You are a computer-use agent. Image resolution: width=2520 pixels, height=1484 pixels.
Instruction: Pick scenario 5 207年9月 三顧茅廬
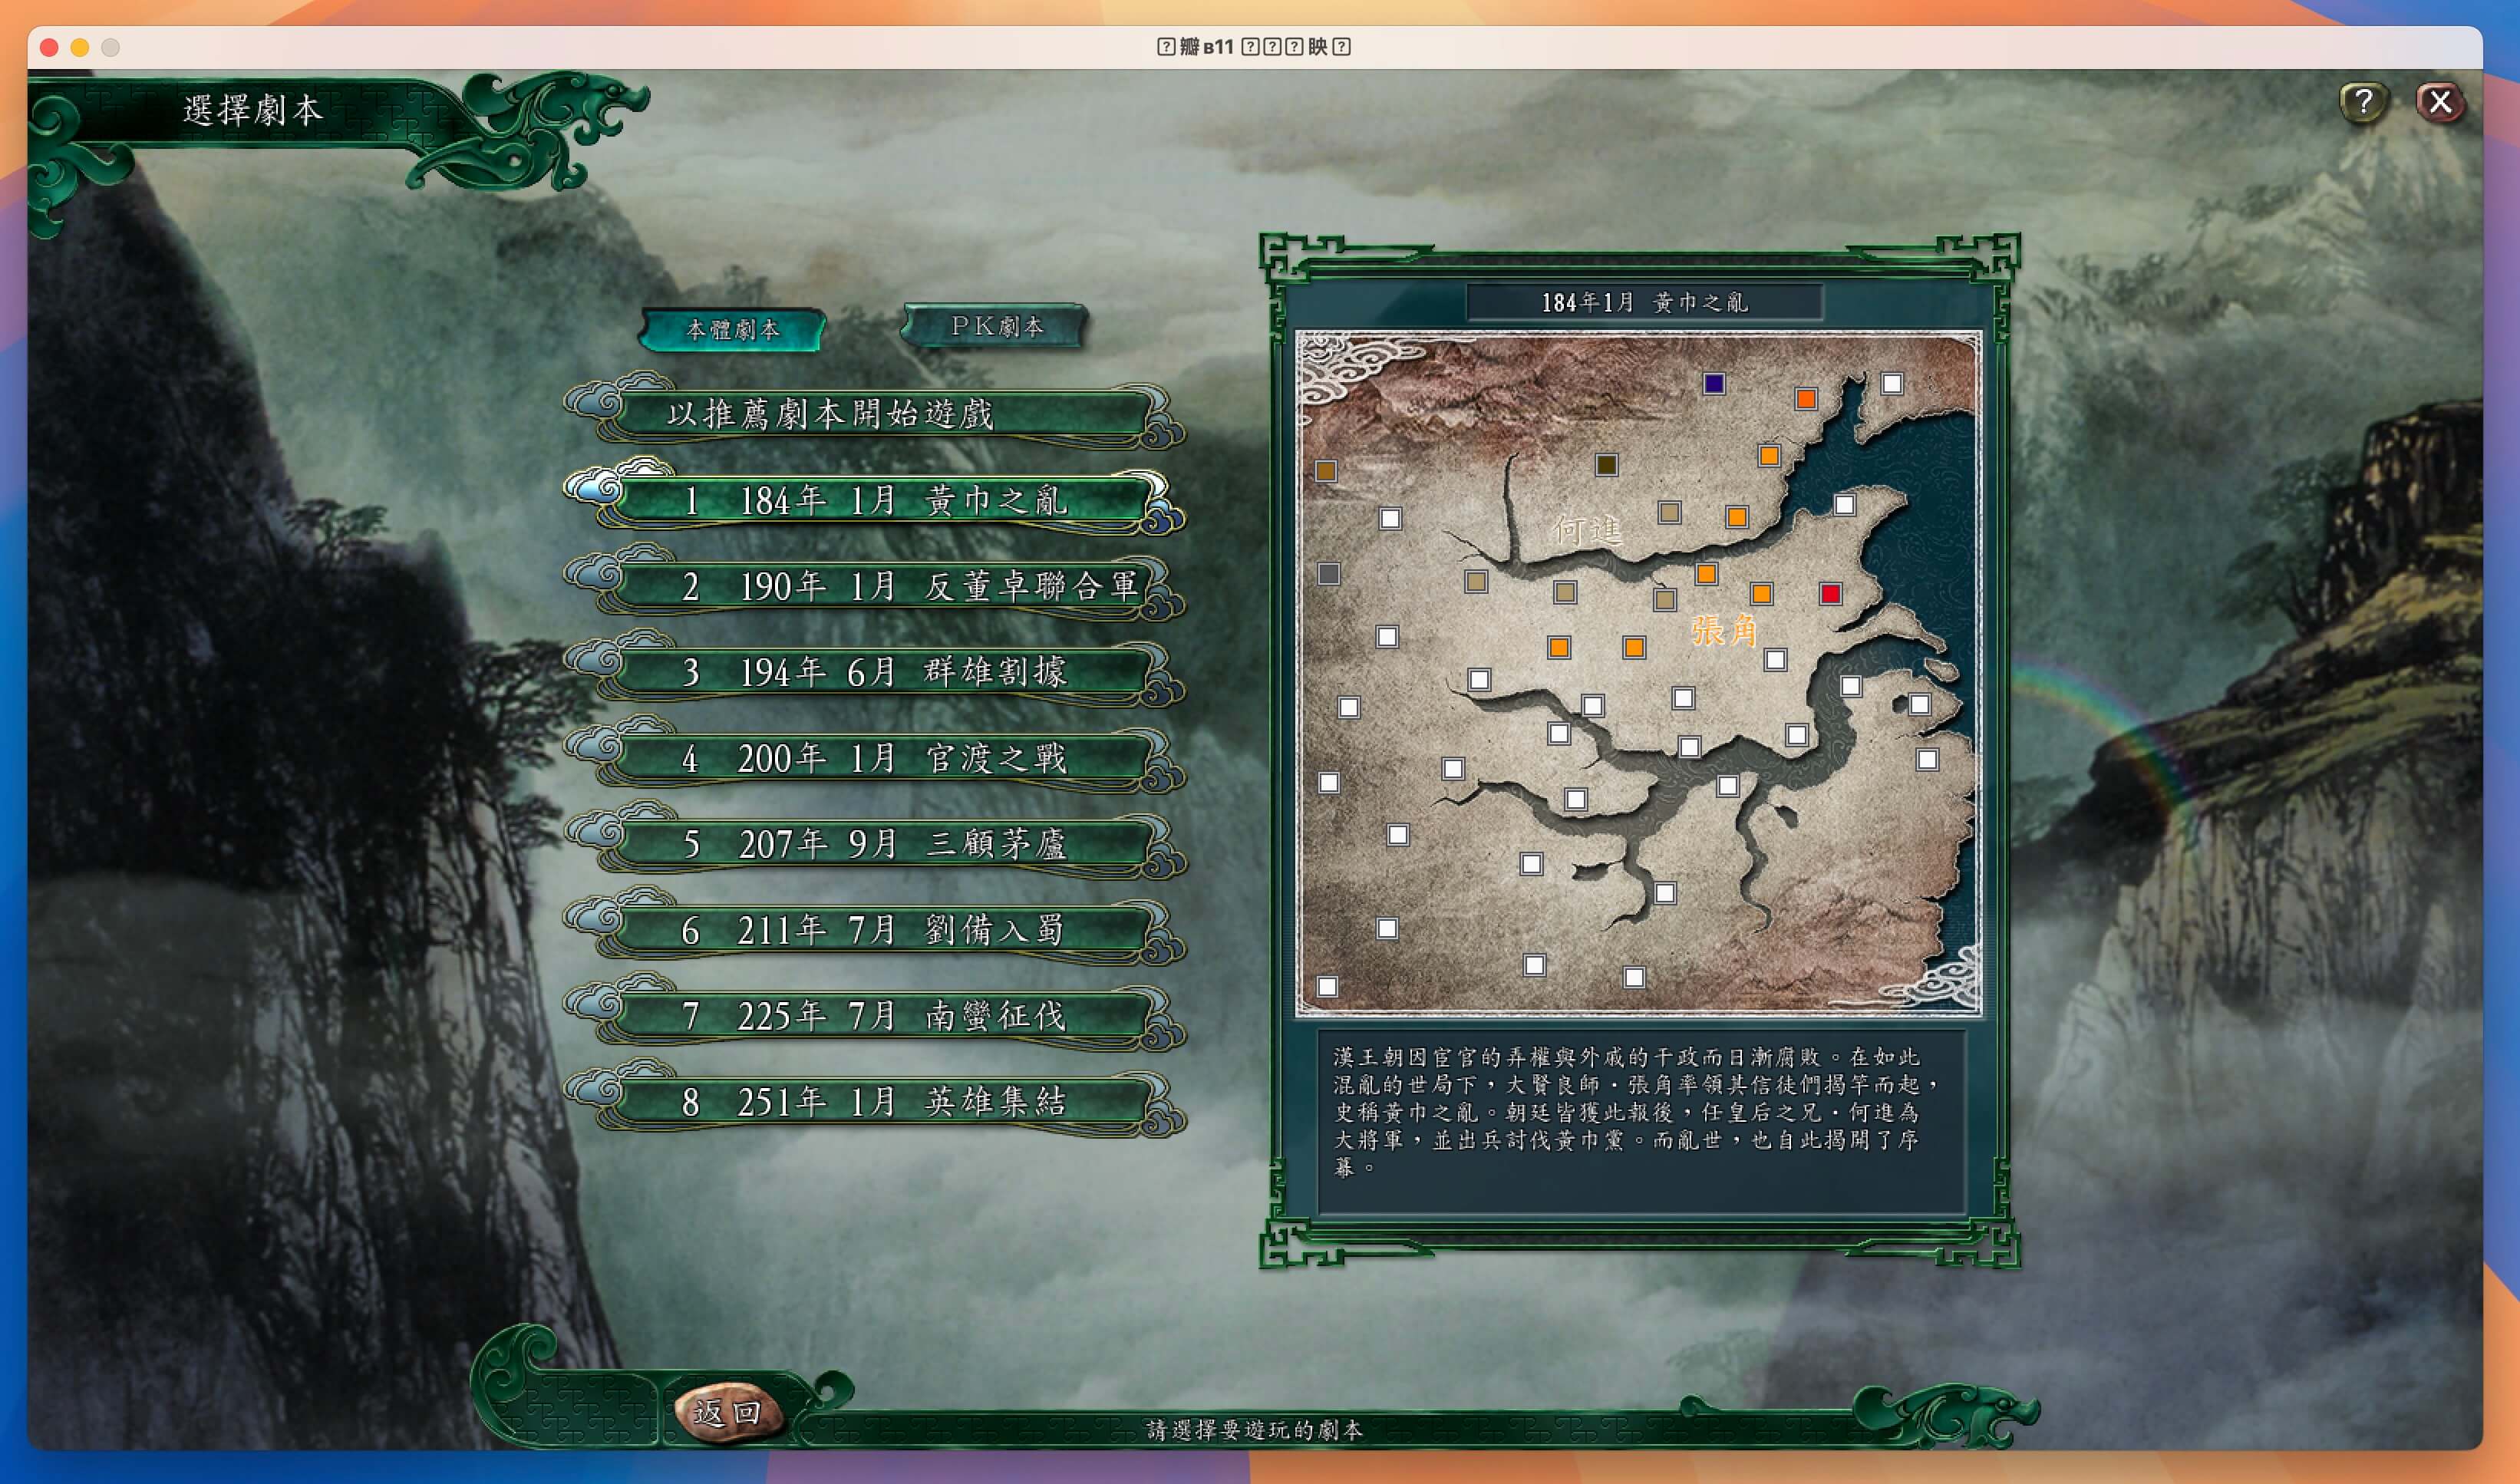click(x=876, y=844)
